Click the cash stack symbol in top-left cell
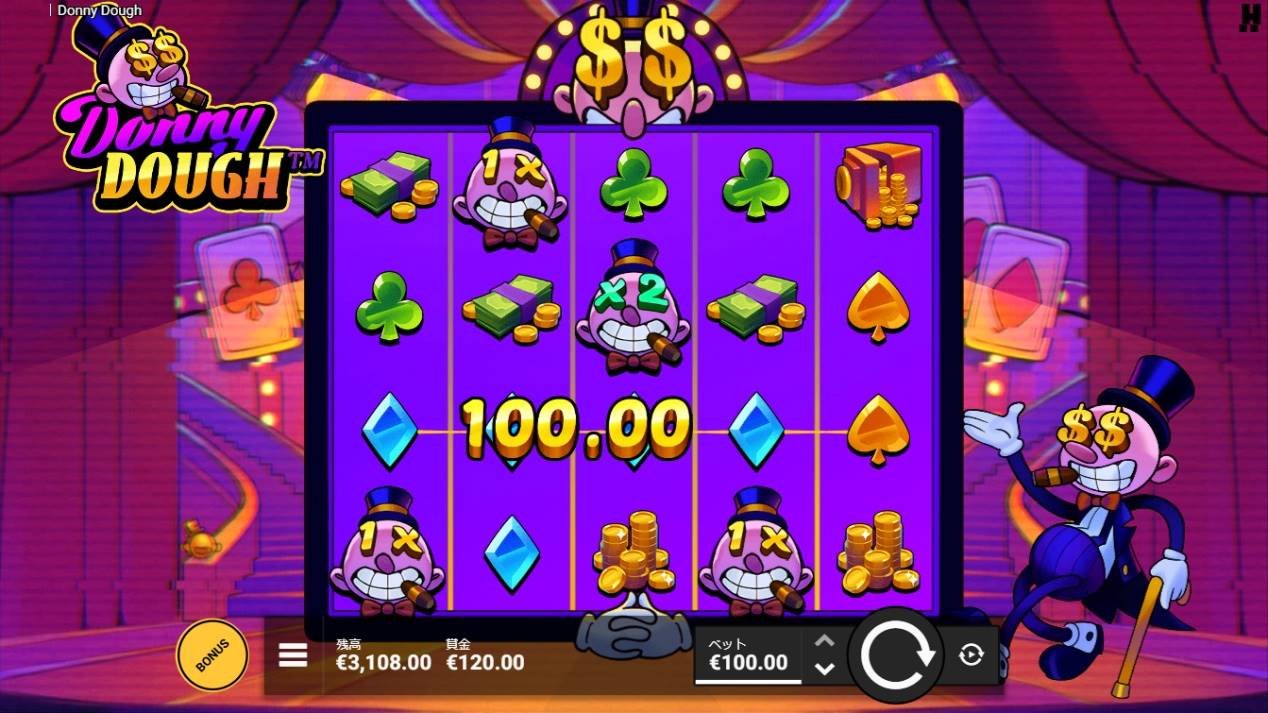This screenshot has height=713, width=1268. pos(389,184)
